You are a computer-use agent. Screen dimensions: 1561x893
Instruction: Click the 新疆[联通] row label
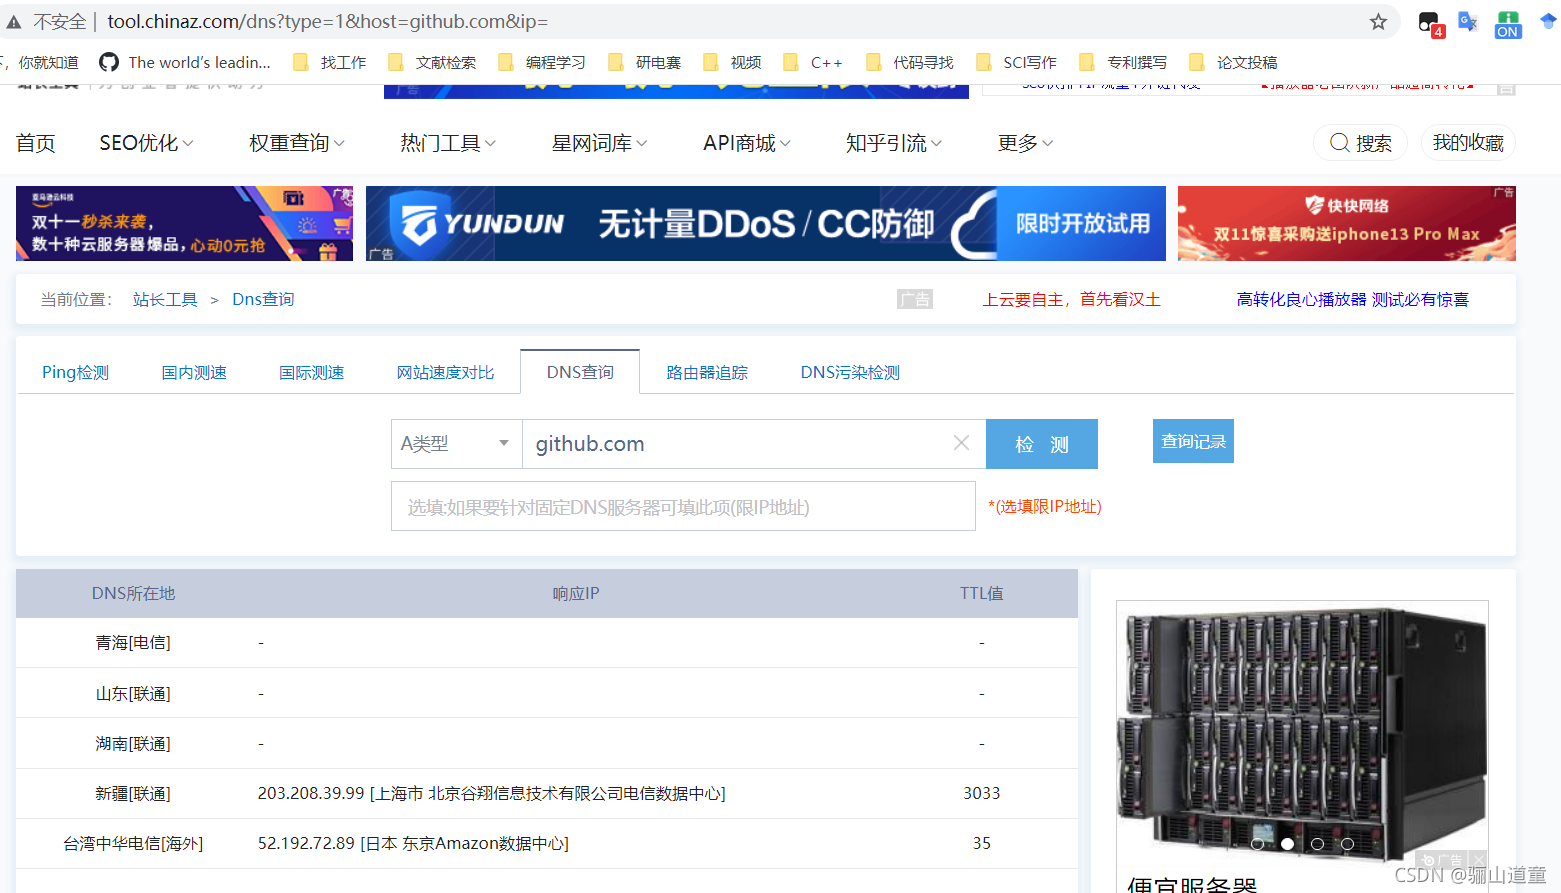pyautogui.click(x=133, y=793)
